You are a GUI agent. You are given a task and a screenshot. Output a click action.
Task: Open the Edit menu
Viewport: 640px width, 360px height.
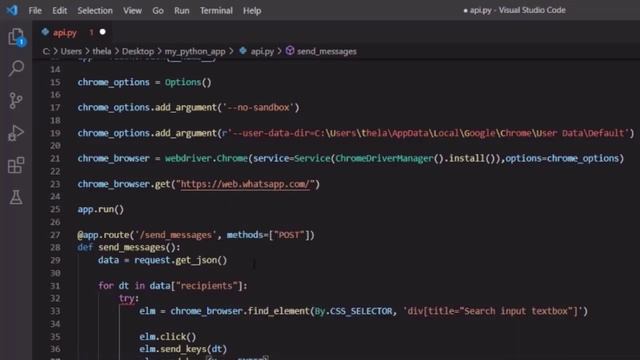[x=60, y=11]
